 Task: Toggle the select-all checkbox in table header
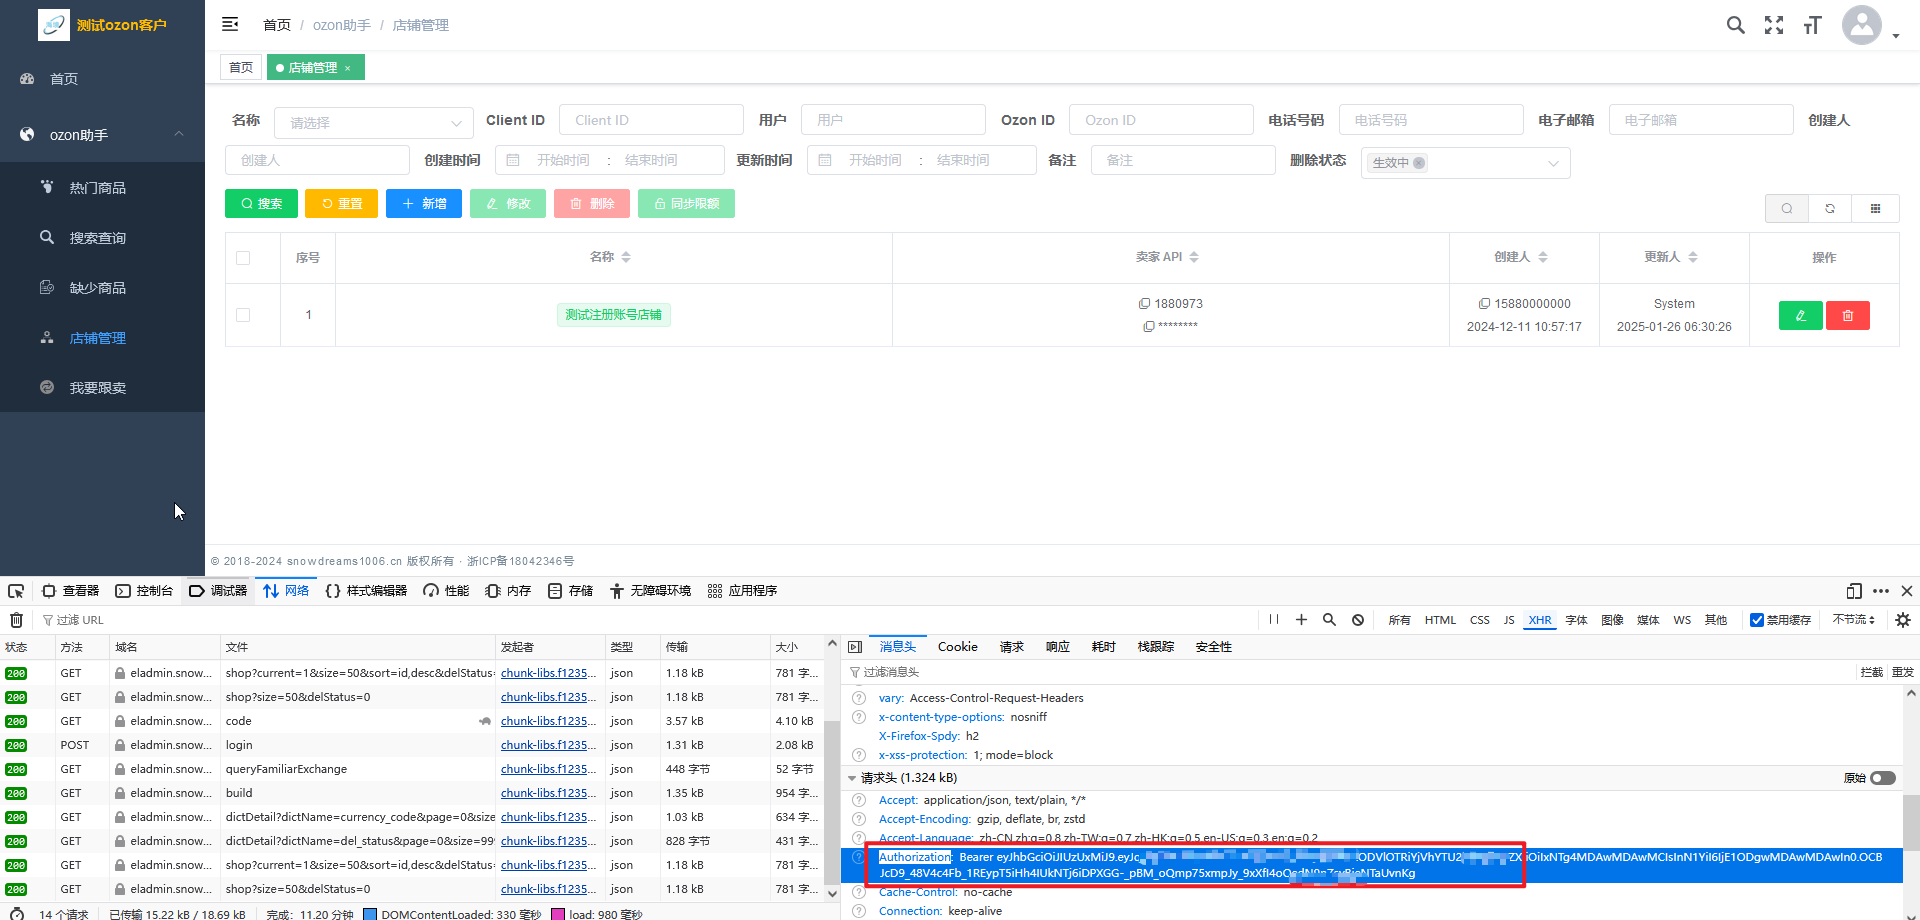pyautogui.click(x=243, y=258)
